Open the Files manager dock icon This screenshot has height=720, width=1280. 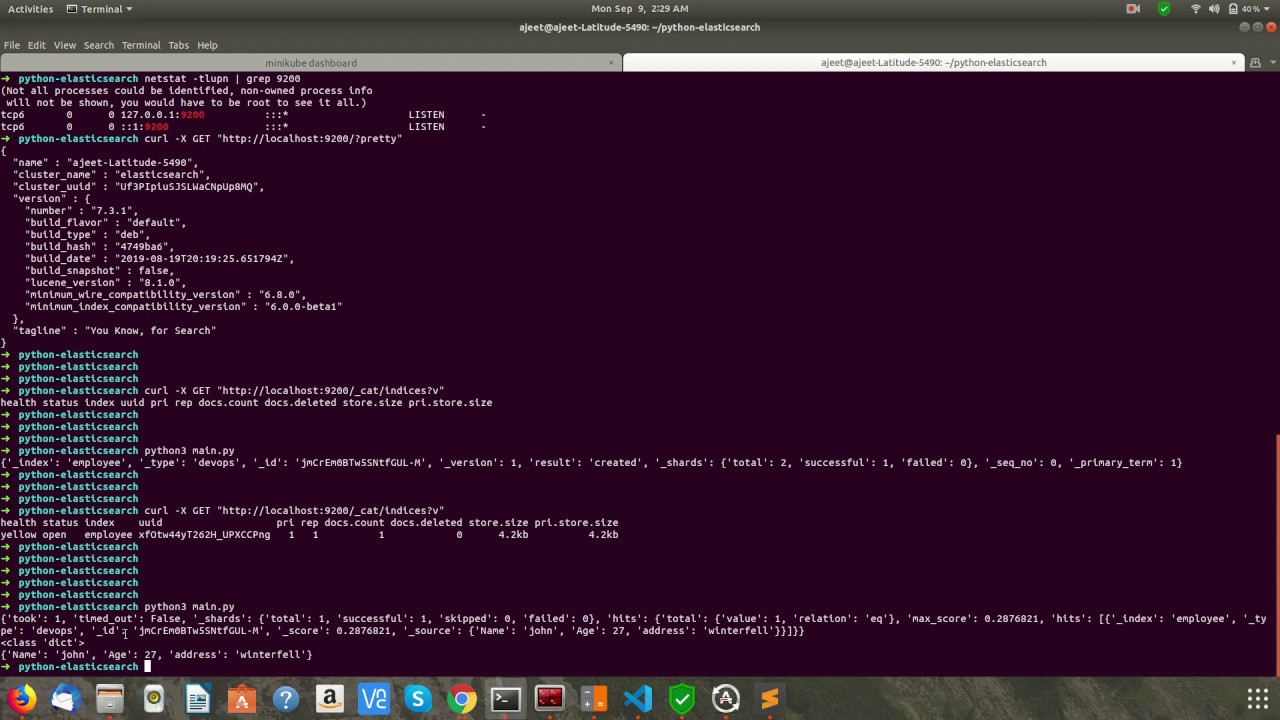pyautogui.click(x=110, y=698)
